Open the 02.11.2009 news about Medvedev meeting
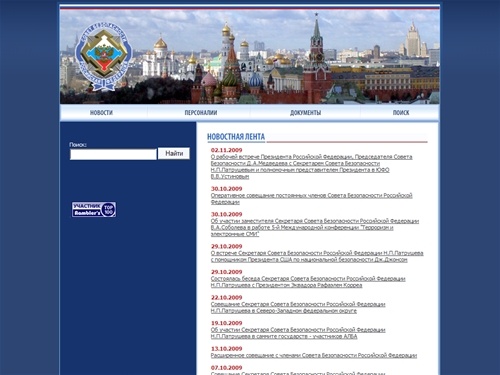The height and width of the screenshot is (375, 500). coord(311,166)
